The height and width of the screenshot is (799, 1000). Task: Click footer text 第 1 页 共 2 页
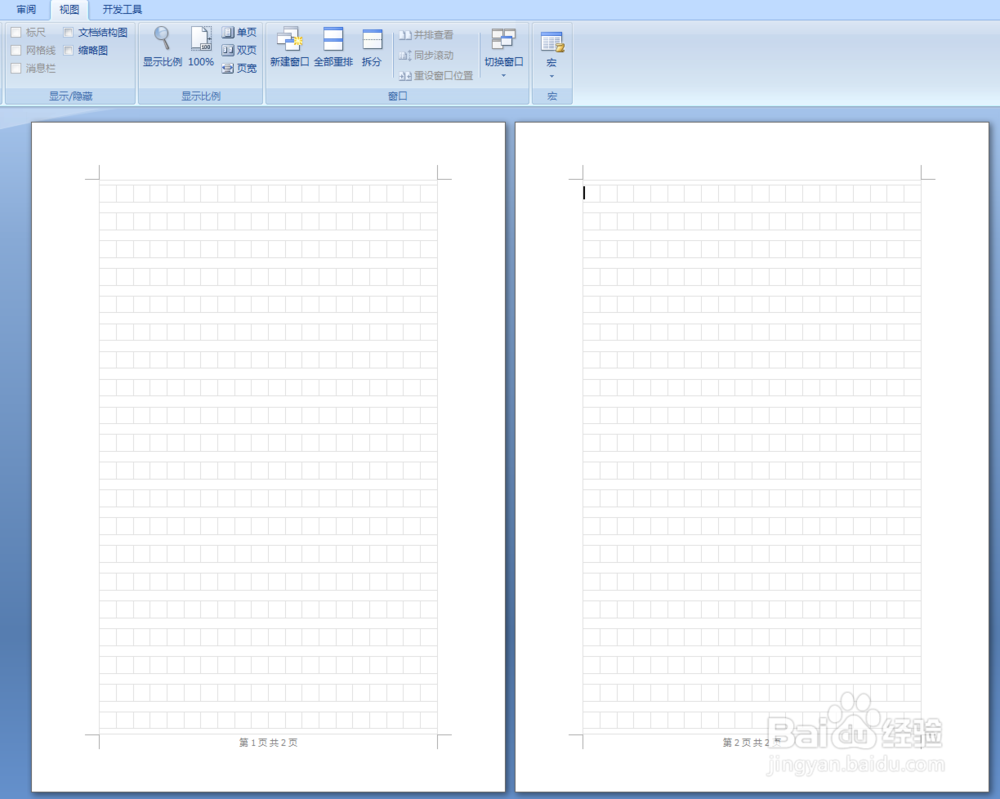(268, 742)
